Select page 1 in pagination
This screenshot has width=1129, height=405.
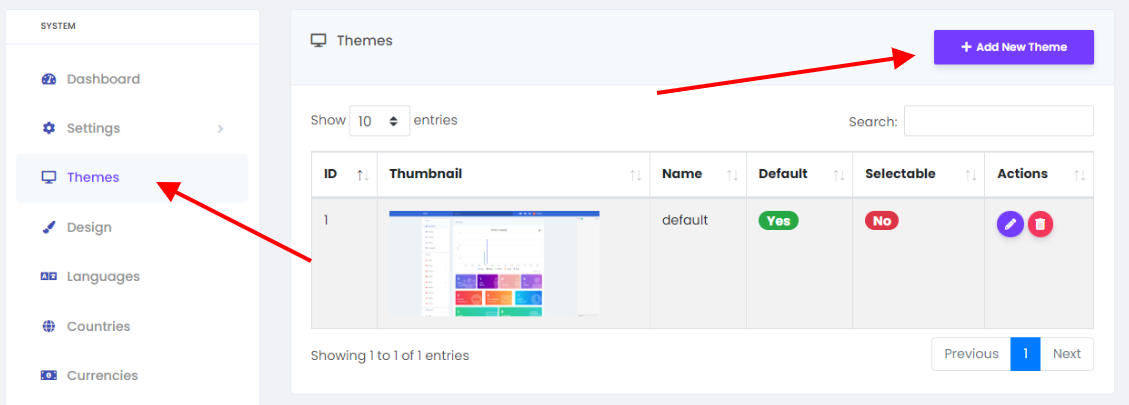click(x=1025, y=354)
